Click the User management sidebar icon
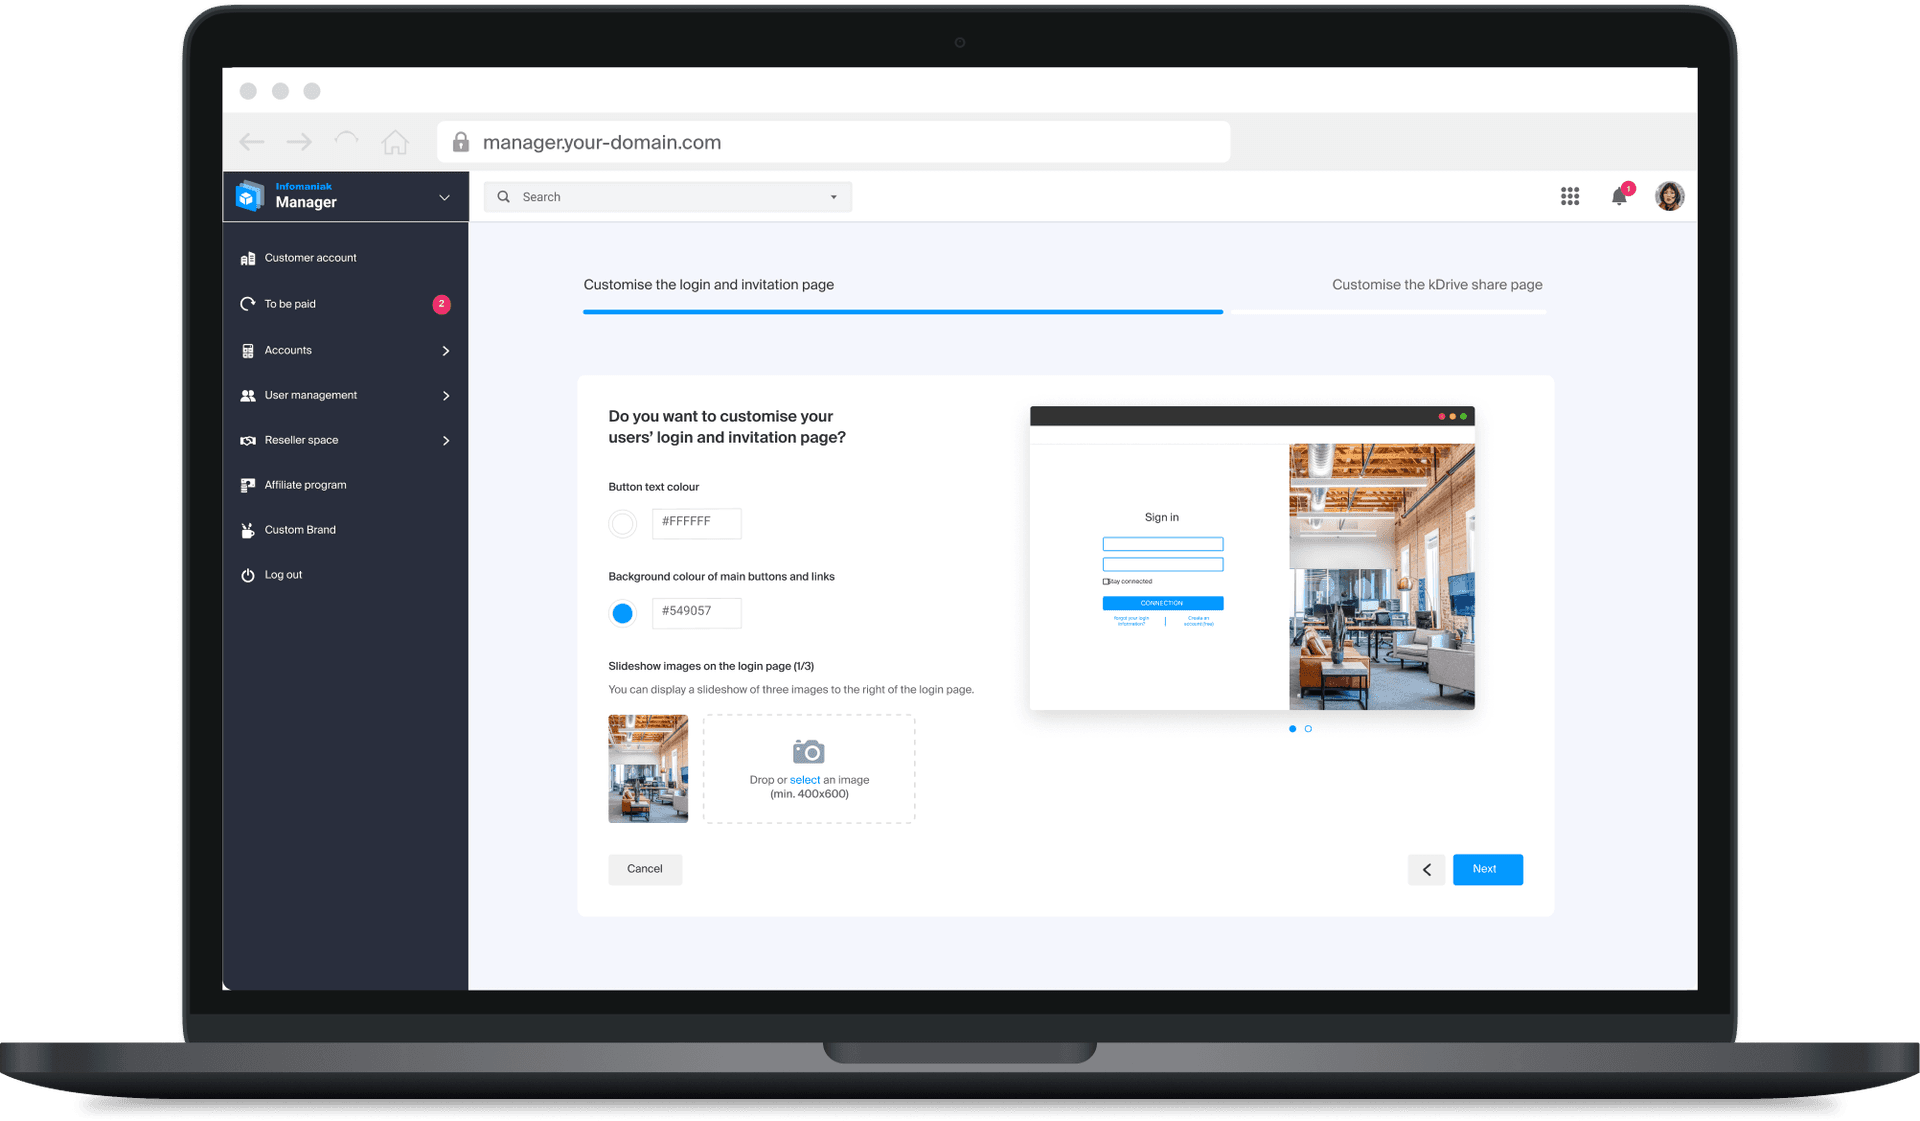Image resolution: width=1920 pixels, height=1121 pixels. (x=250, y=394)
